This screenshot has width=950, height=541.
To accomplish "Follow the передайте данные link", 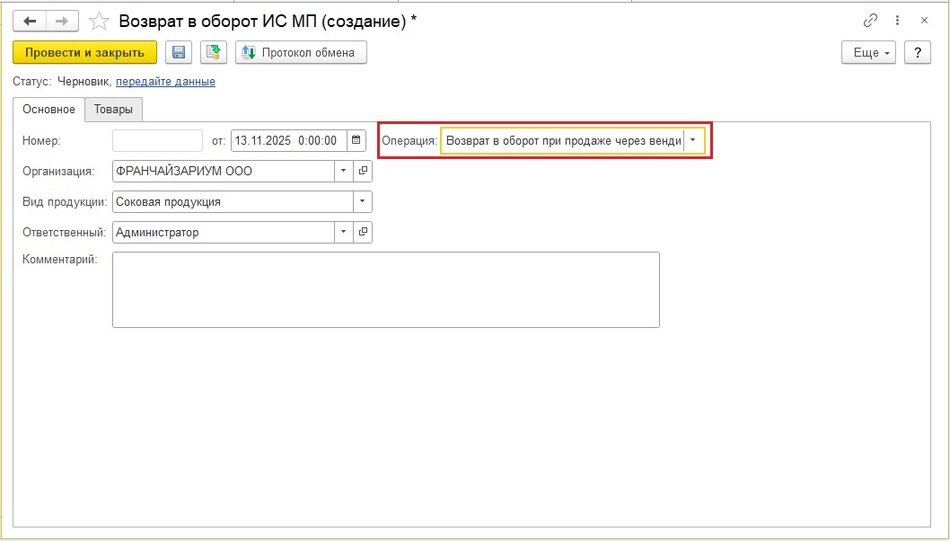I will [x=165, y=82].
